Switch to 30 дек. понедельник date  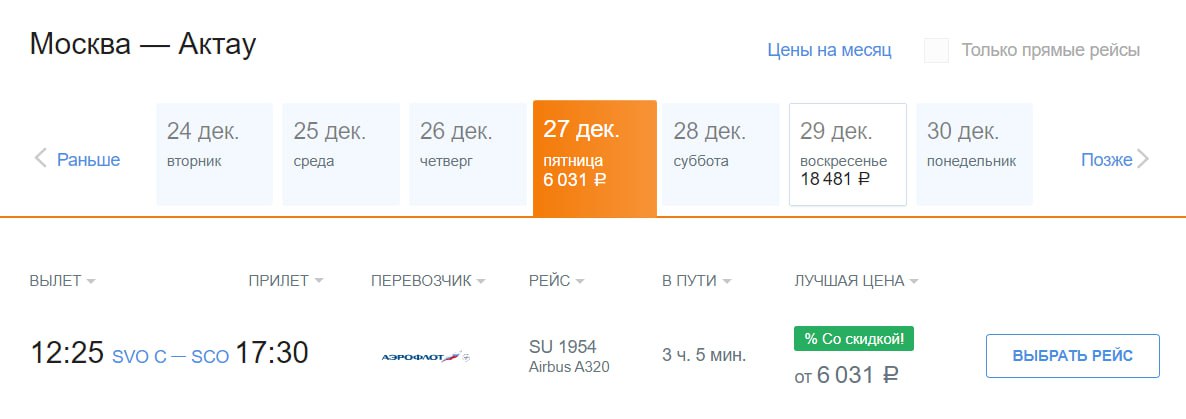click(x=974, y=154)
